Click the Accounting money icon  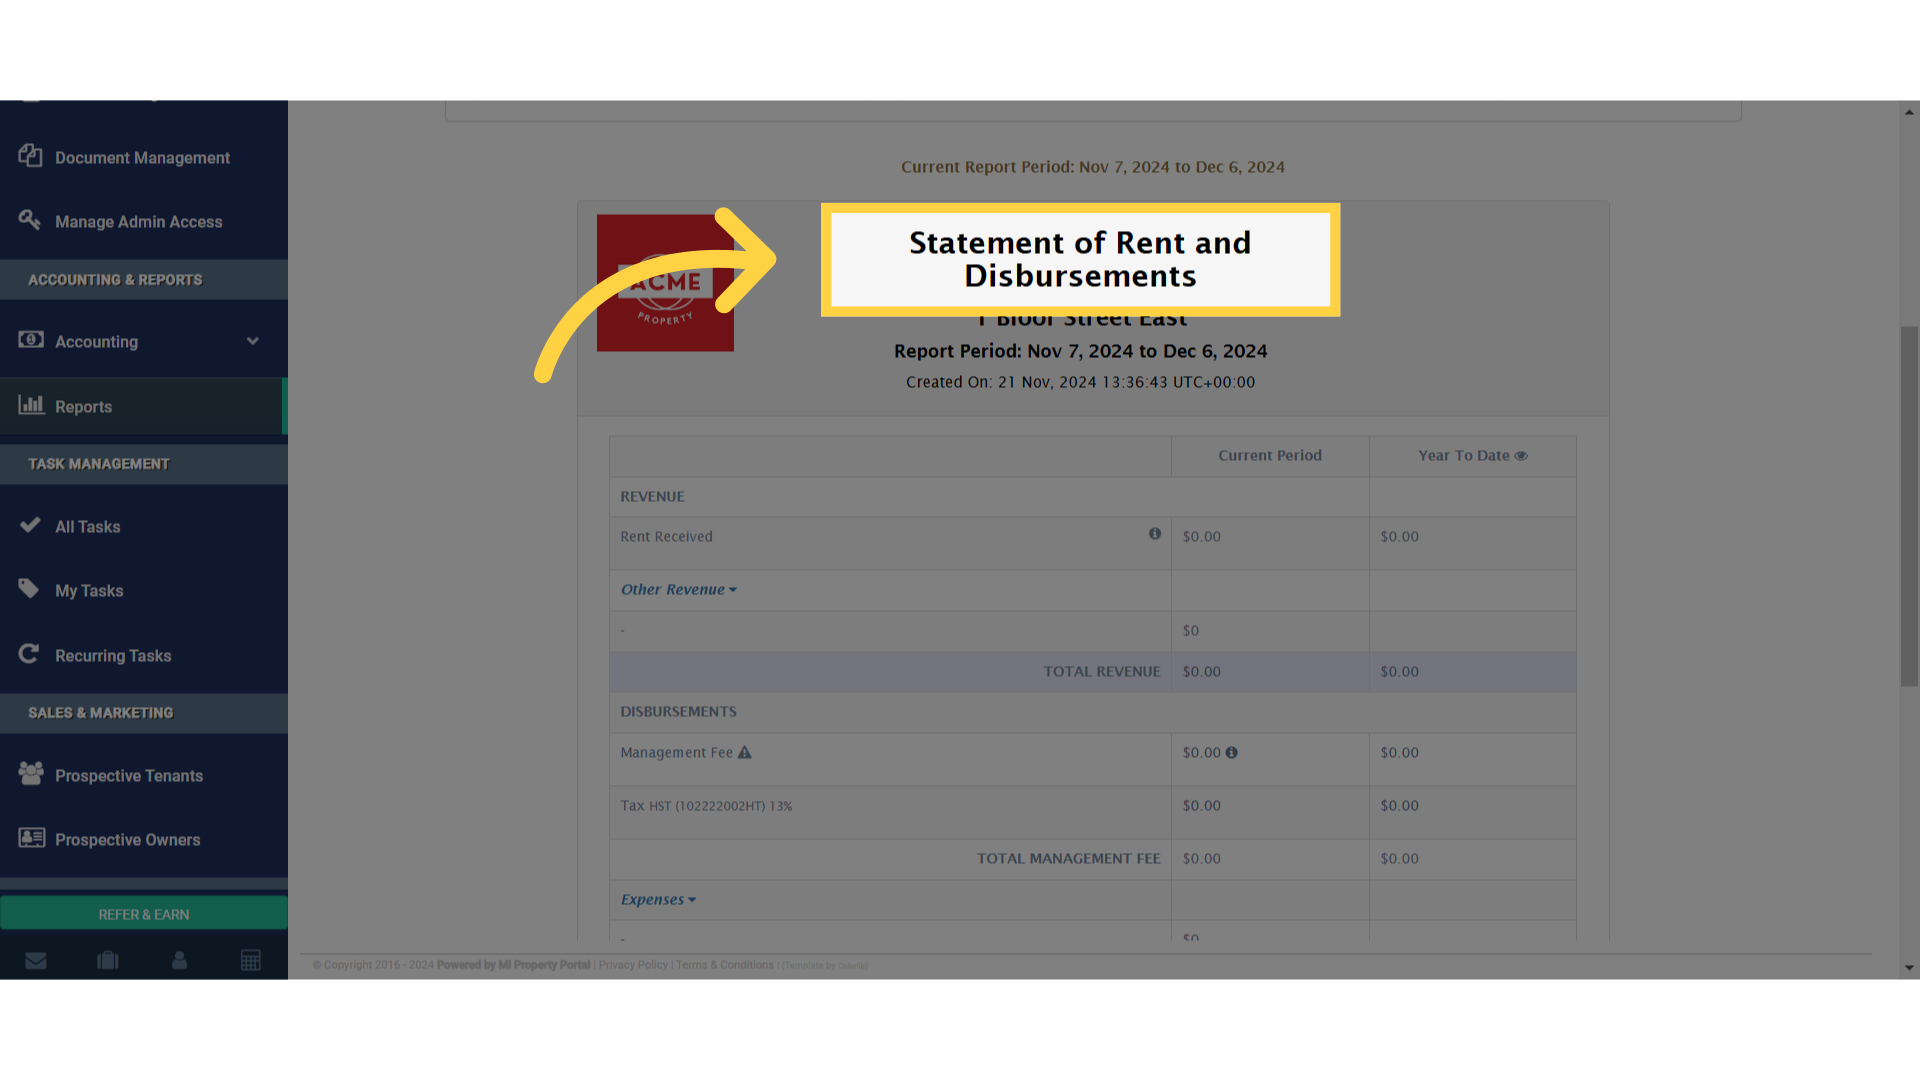(x=31, y=340)
